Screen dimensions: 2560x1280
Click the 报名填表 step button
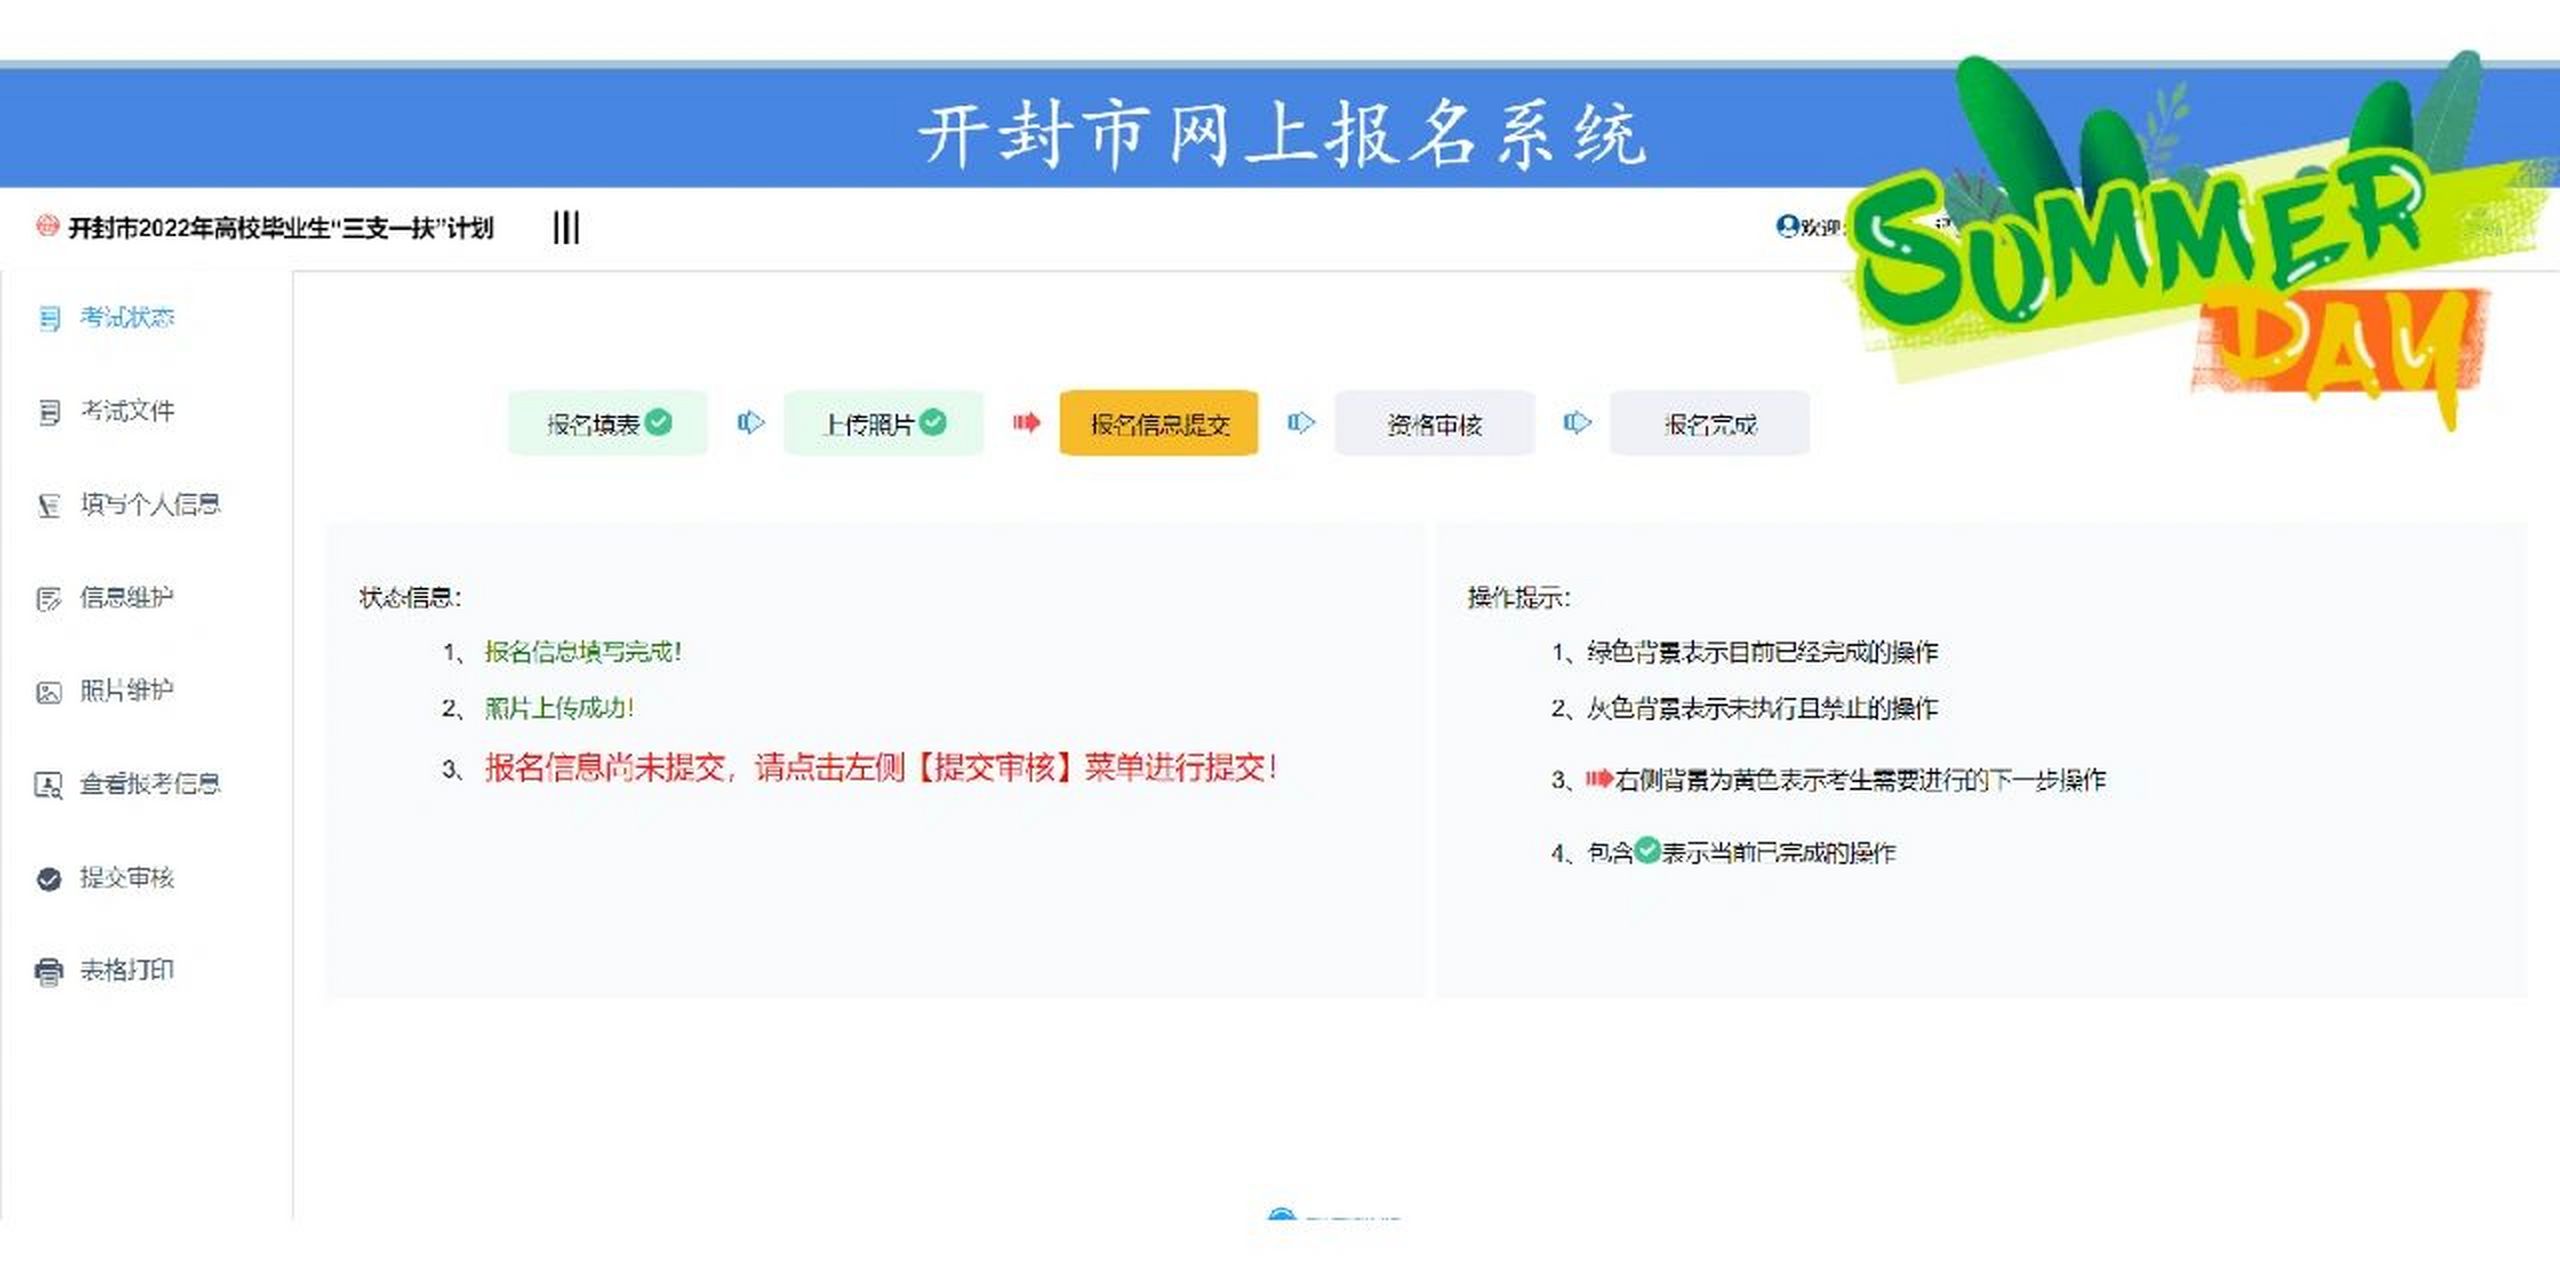pyautogui.click(x=608, y=423)
